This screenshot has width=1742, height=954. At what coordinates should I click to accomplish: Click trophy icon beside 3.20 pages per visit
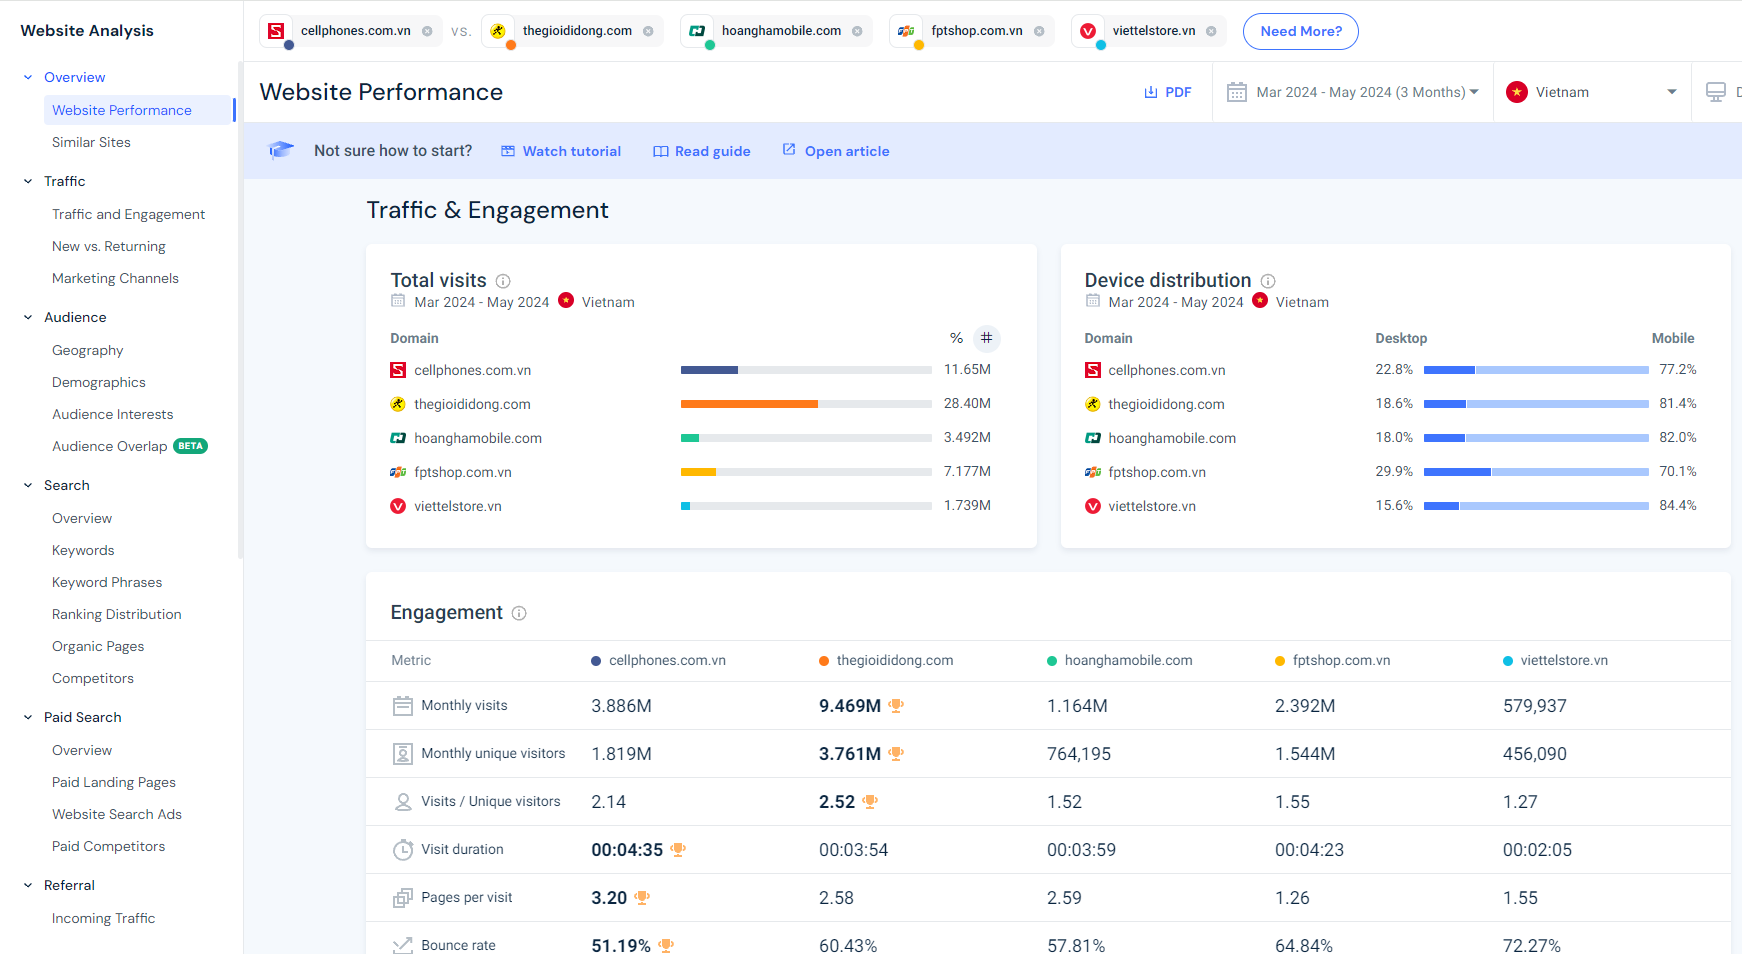[x=642, y=898]
